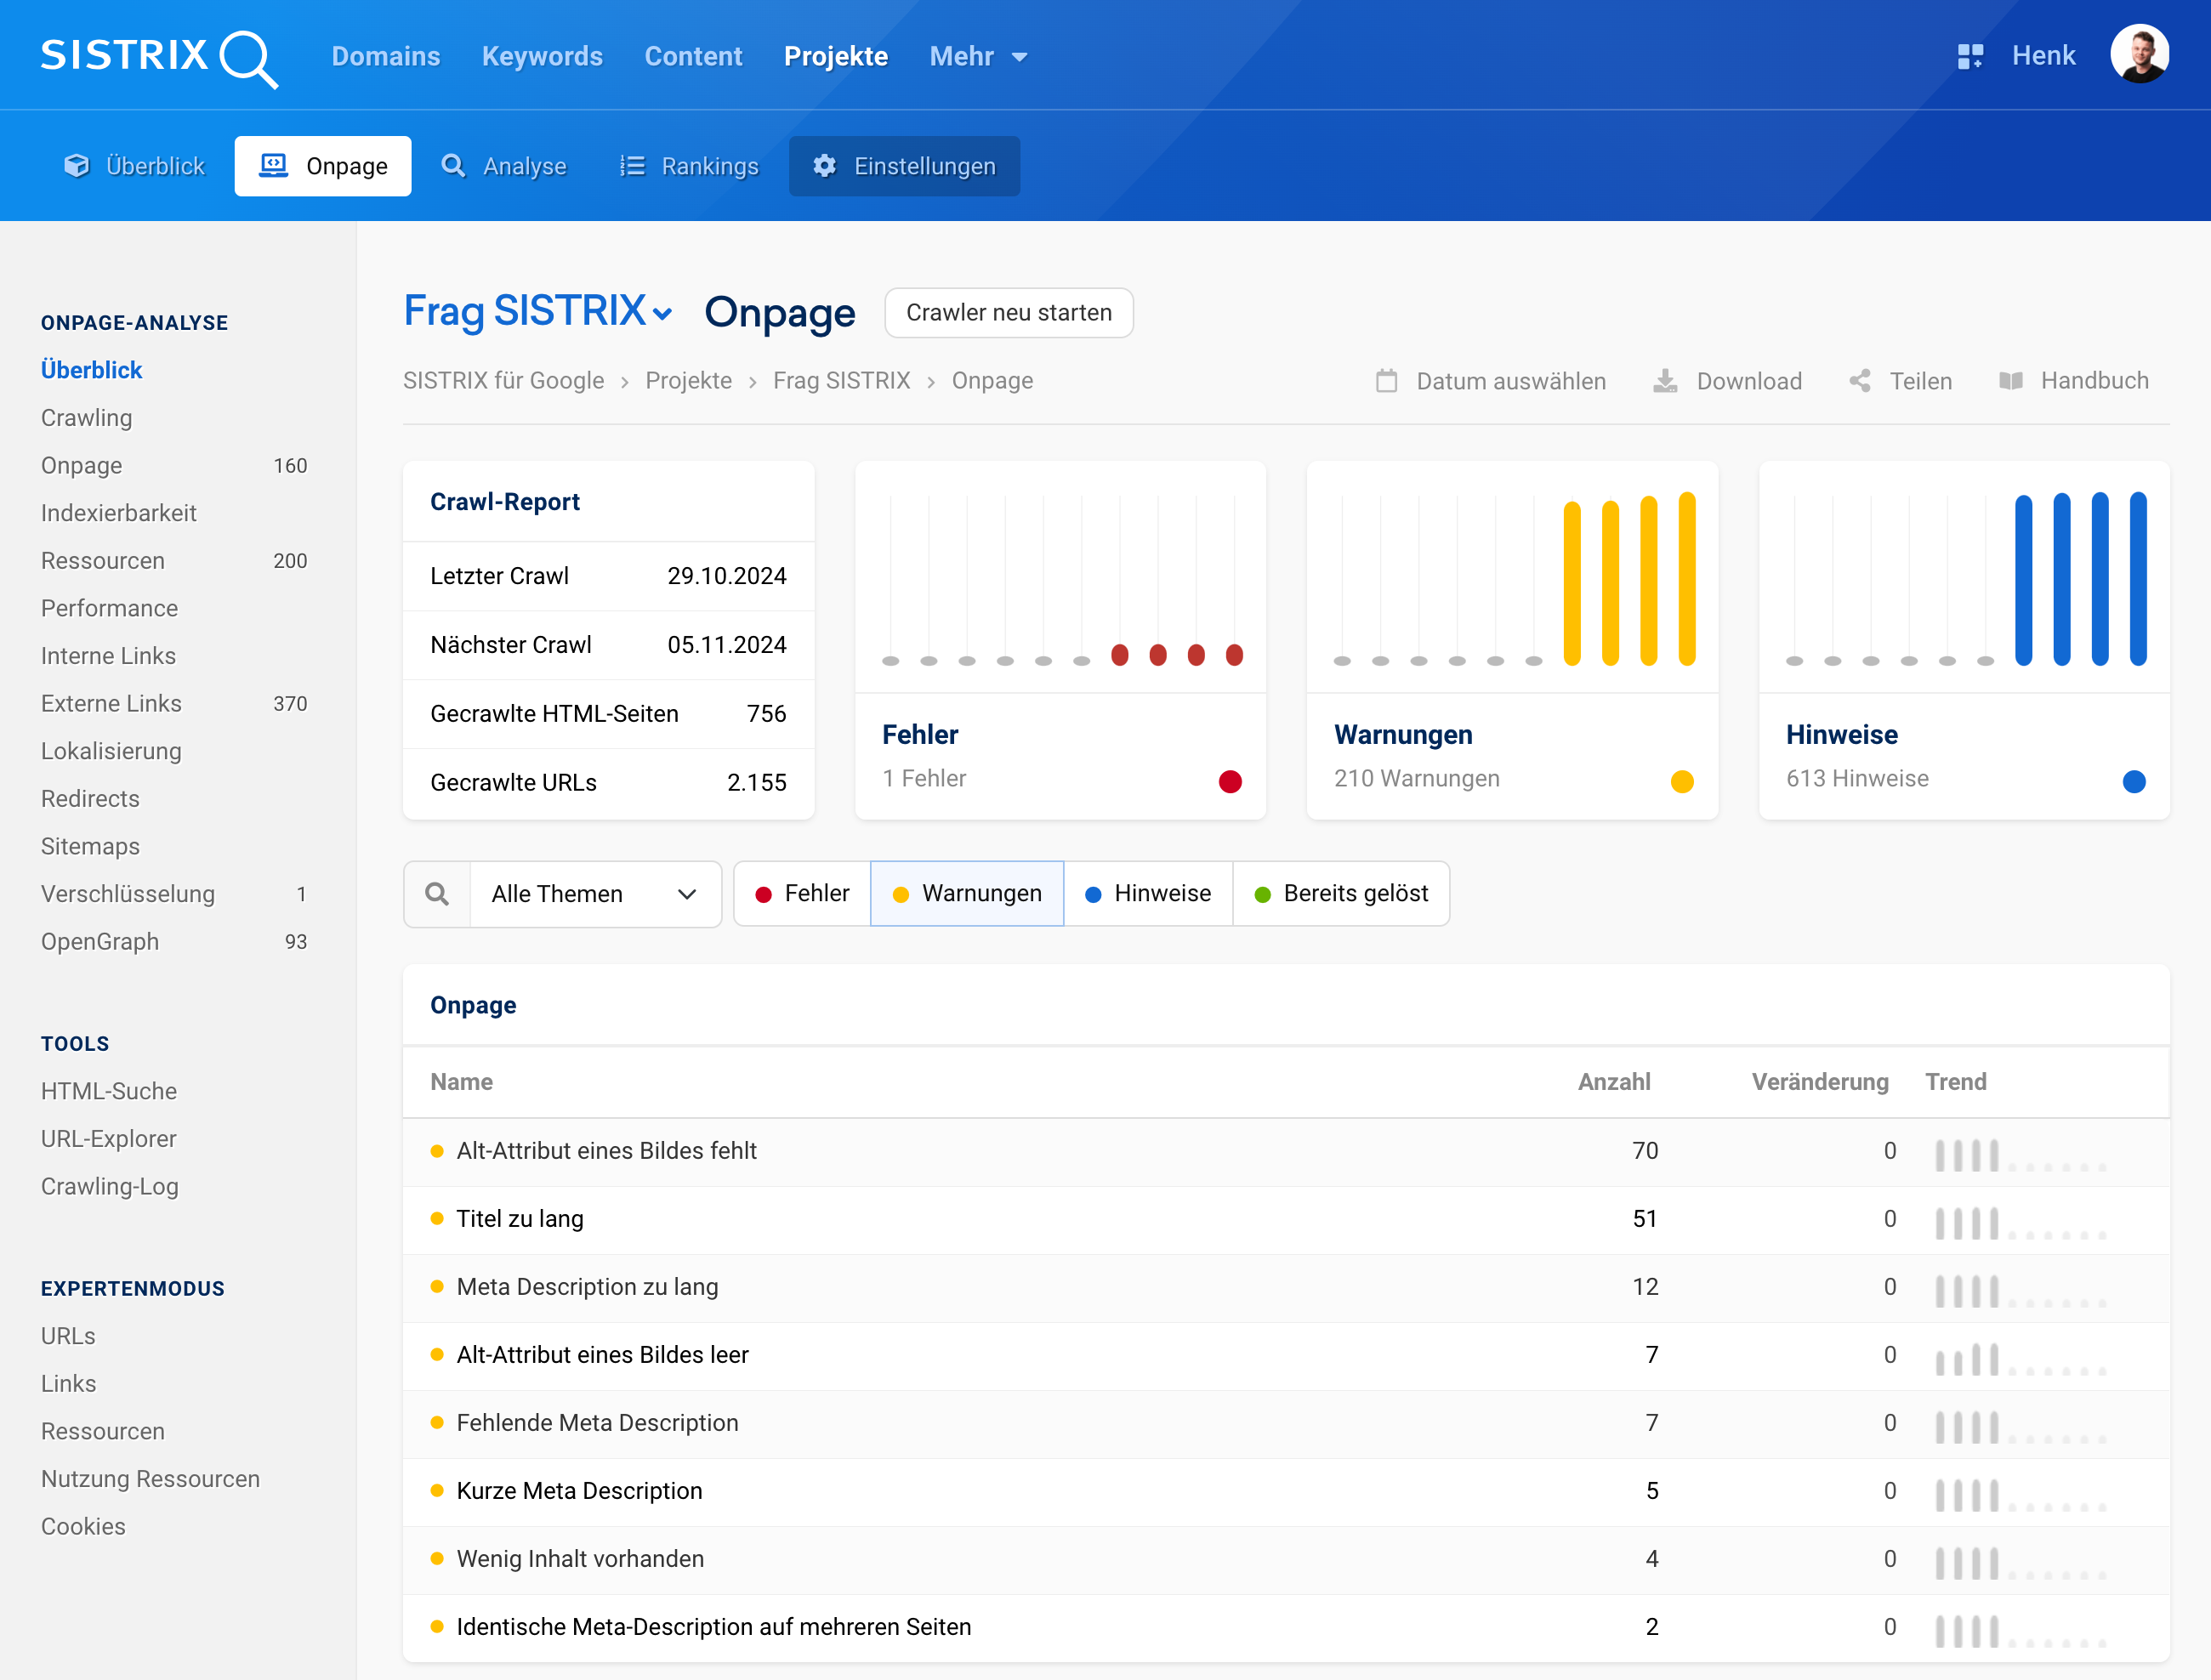This screenshot has width=2211, height=1680.
Task: Click the SISTRIX für Google breadcrumb
Action: [503, 381]
